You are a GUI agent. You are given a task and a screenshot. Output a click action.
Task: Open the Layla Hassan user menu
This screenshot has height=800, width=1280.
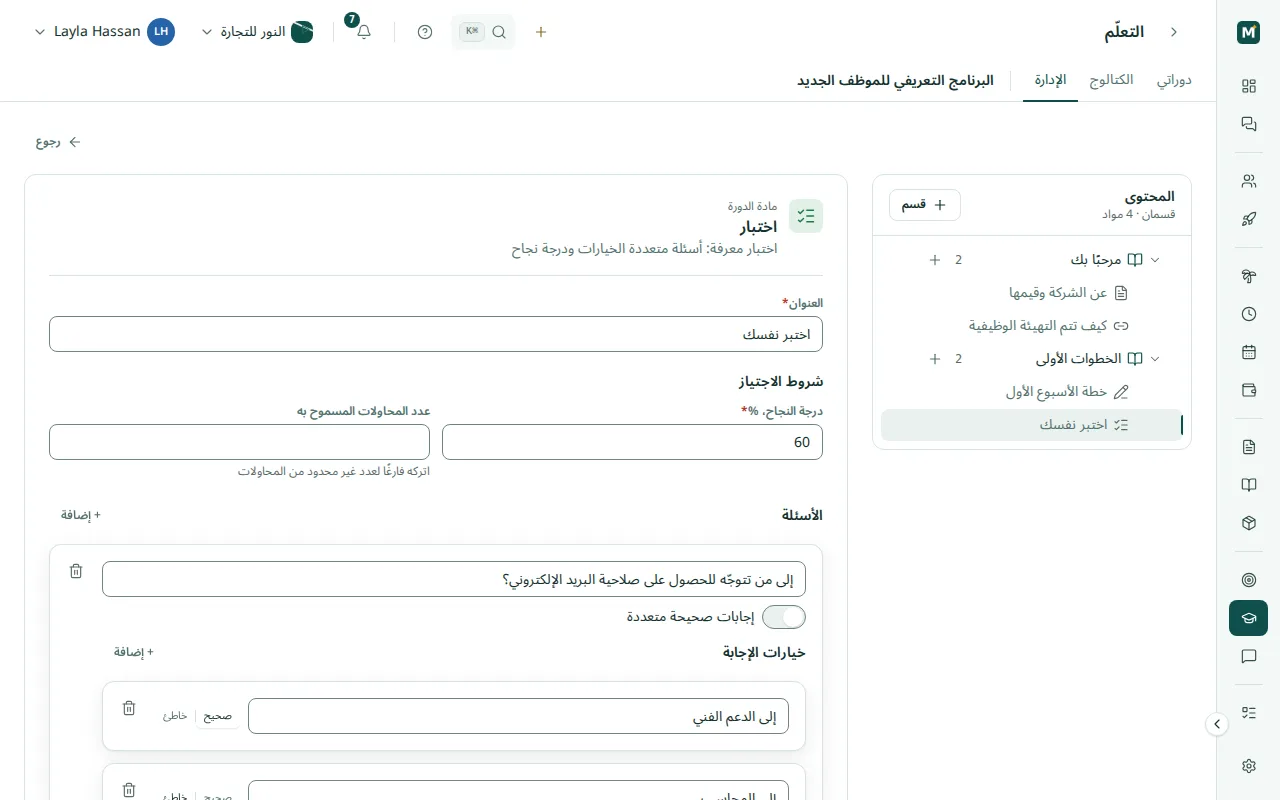point(104,32)
